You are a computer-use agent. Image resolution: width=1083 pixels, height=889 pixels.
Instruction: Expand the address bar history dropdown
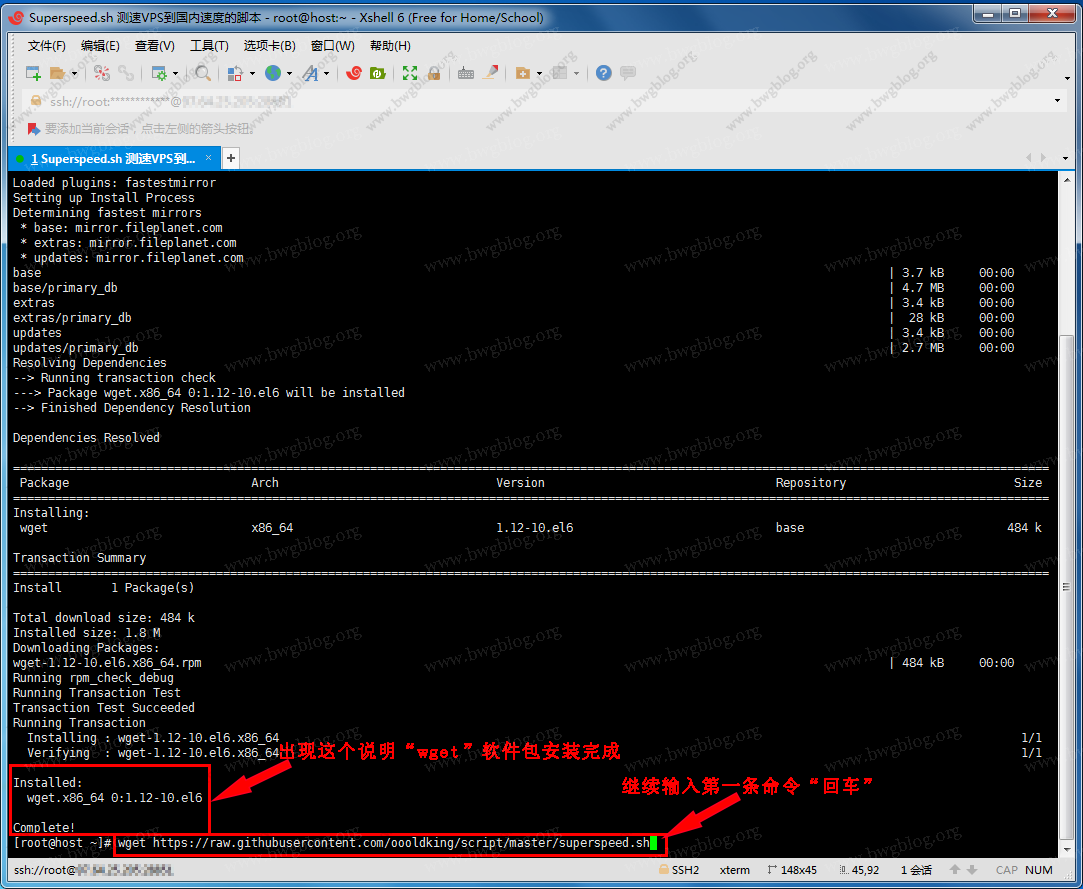[1057, 102]
